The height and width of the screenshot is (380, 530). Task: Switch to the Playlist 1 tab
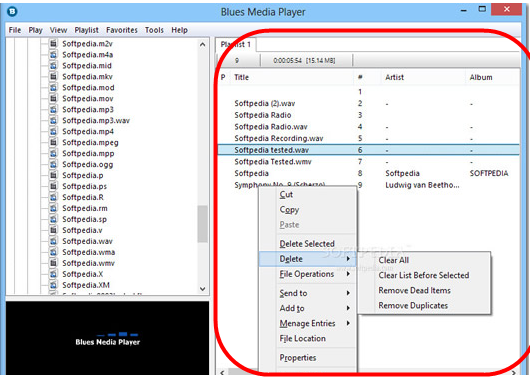coord(236,44)
